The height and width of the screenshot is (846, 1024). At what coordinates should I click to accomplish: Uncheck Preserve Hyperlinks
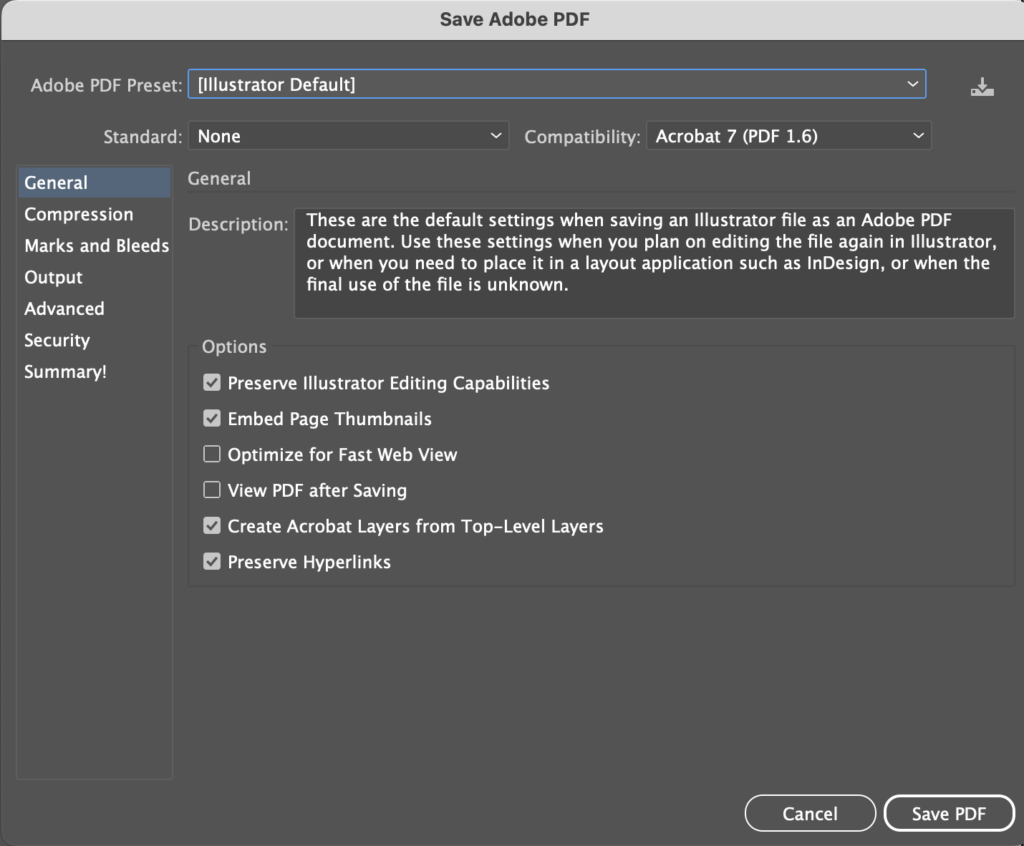[212, 562]
